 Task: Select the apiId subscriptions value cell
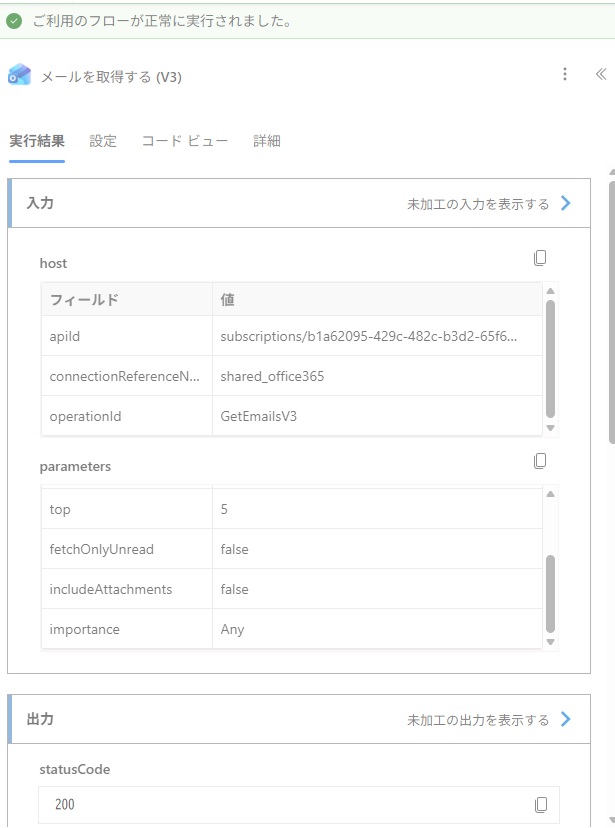(377, 336)
